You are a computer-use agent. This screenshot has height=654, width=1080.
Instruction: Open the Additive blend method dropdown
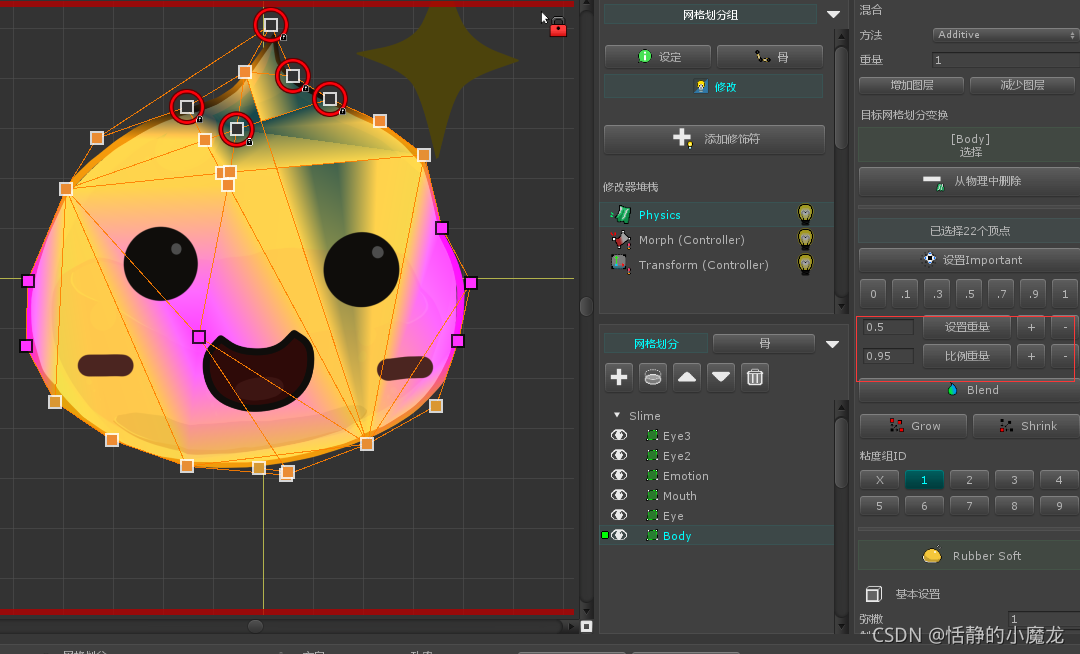click(1004, 34)
